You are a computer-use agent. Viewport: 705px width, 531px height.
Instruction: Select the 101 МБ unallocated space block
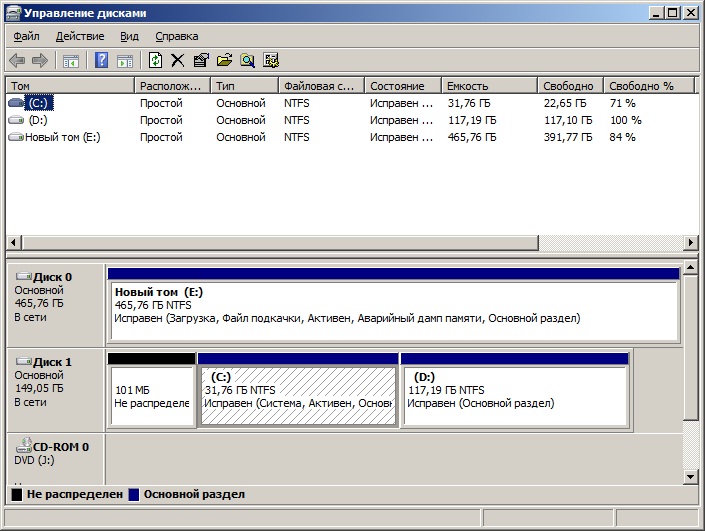[x=151, y=396]
